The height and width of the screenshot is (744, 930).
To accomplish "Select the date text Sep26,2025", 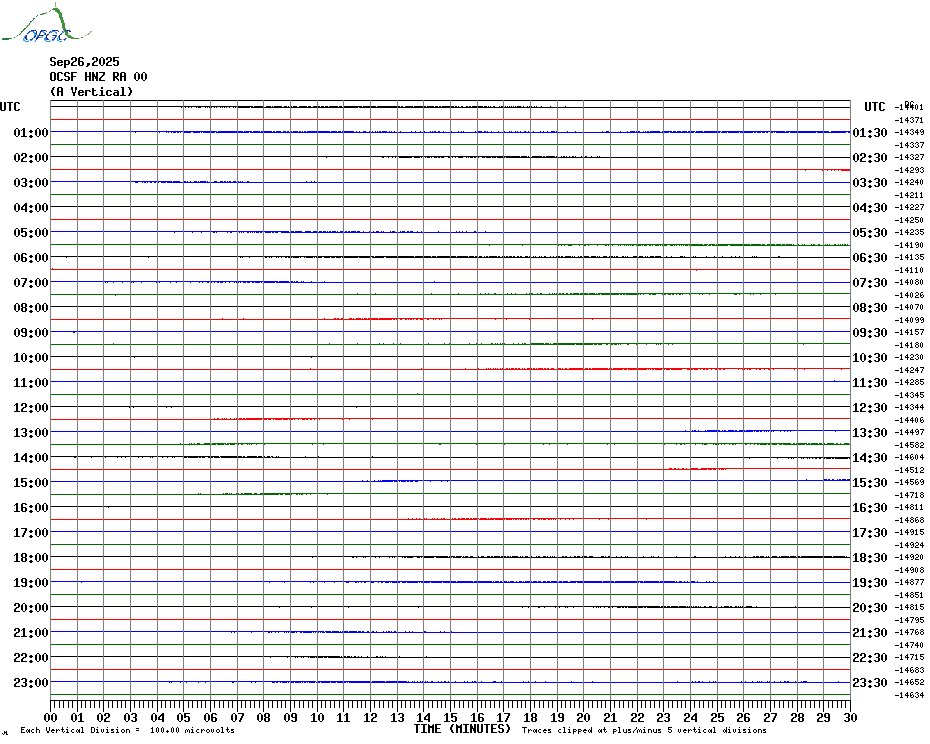I will 84,62.
